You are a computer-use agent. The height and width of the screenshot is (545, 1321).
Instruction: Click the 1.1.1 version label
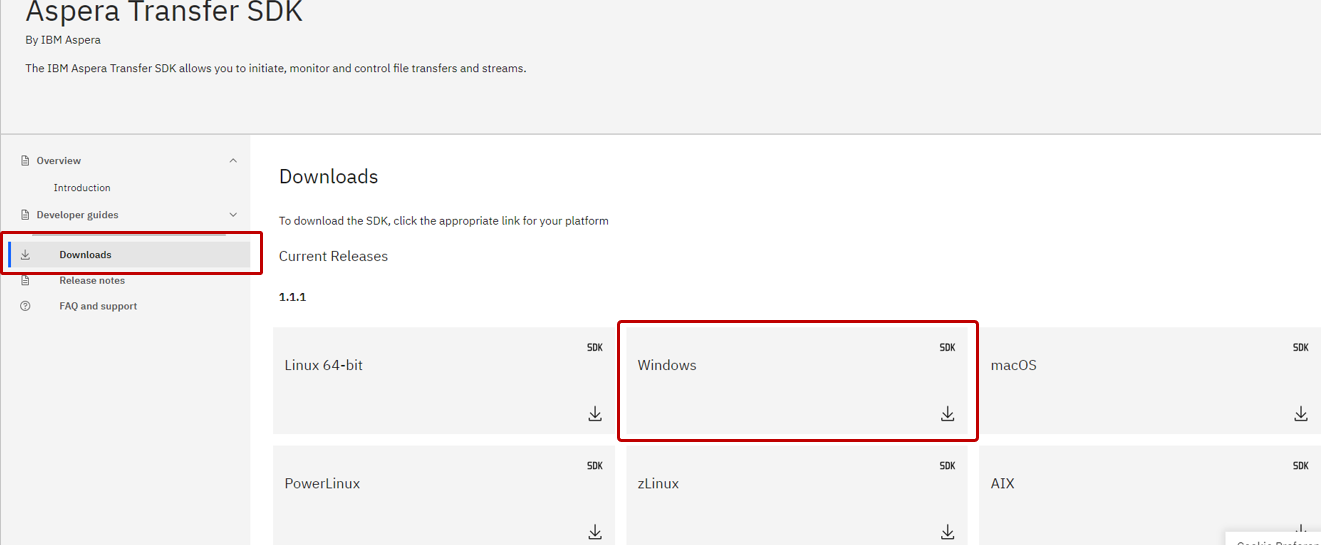click(292, 297)
